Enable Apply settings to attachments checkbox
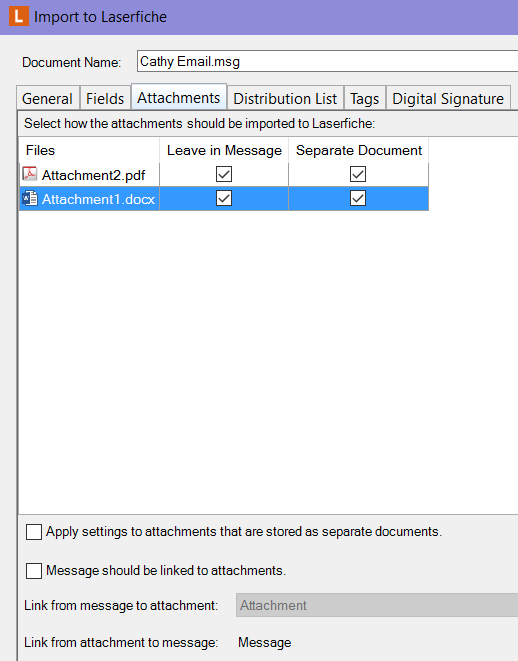The image size is (518, 661). (34, 532)
